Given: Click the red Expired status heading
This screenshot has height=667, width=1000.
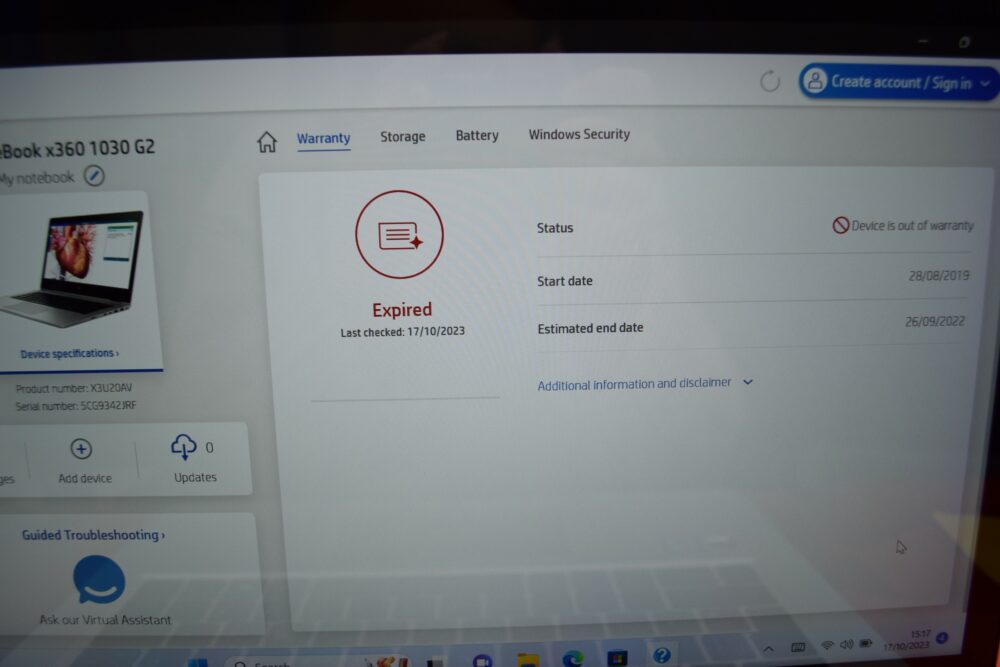Looking at the screenshot, I should point(402,310).
